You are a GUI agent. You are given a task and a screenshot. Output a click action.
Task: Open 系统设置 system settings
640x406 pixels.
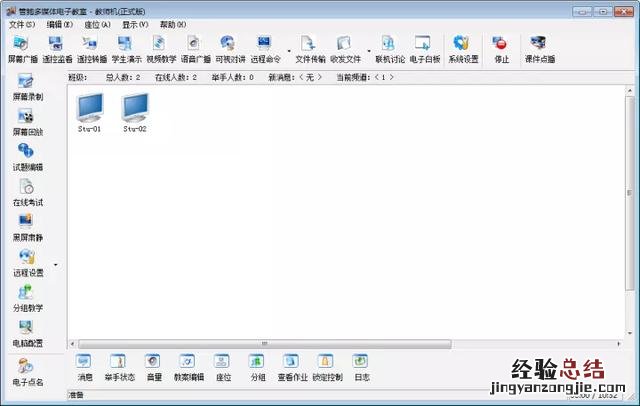463,49
